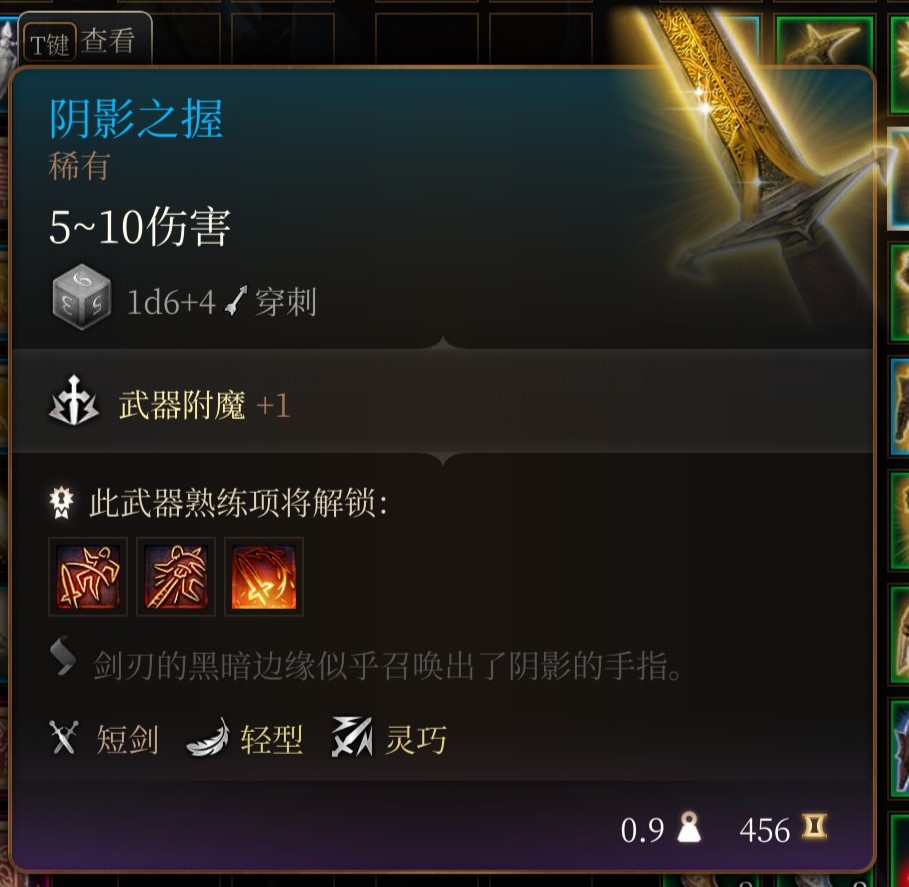
Task: Click the 轻型 feather icon
Action: click(209, 738)
